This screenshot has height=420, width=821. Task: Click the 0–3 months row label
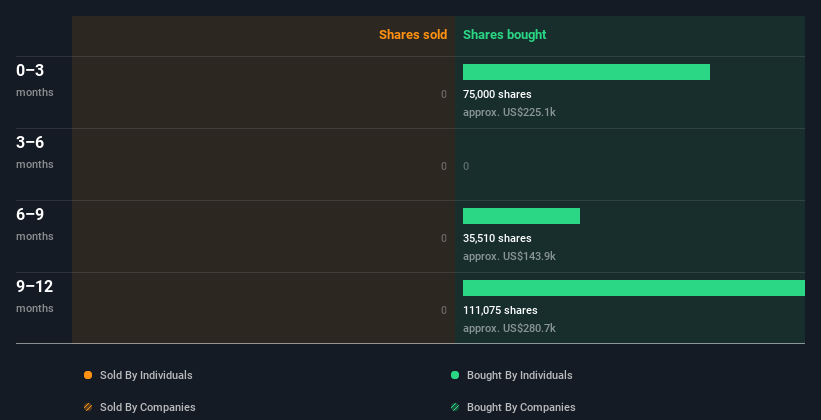click(x=35, y=80)
